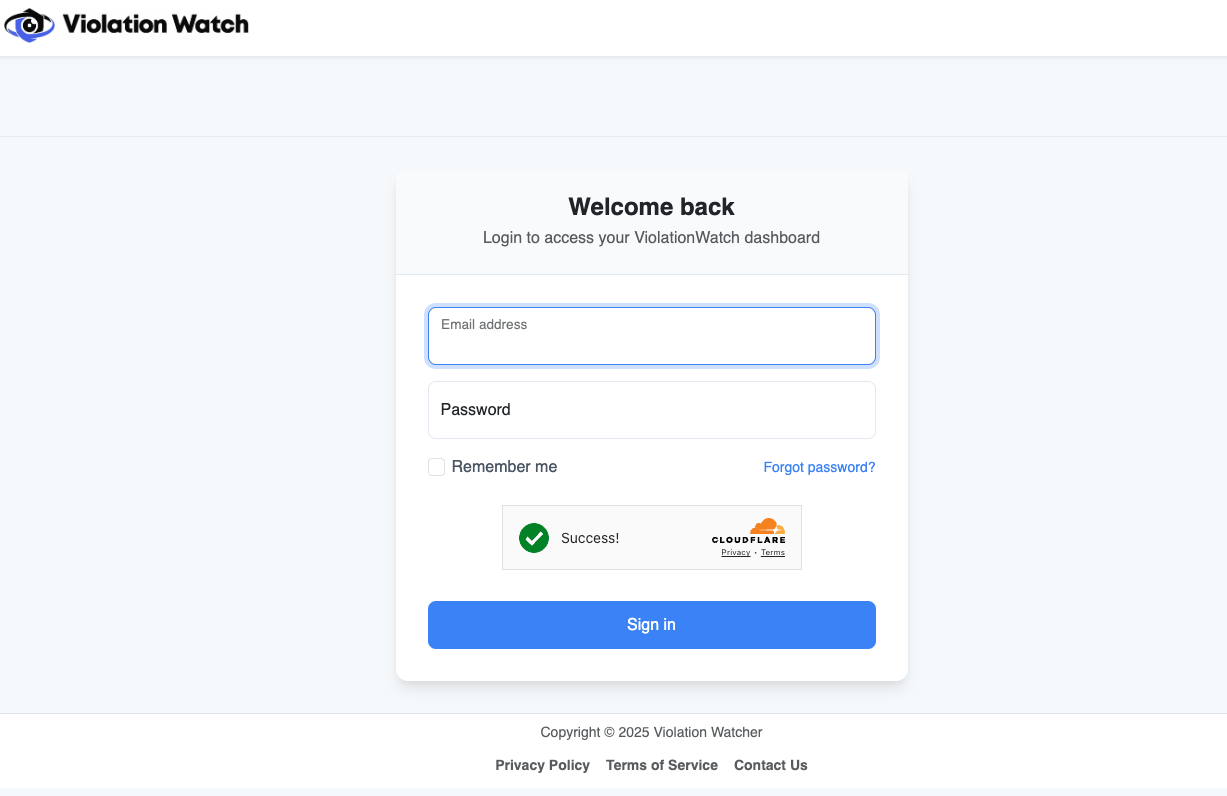The width and height of the screenshot is (1227, 796).
Task: Click into the Password field
Action: click(651, 410)
